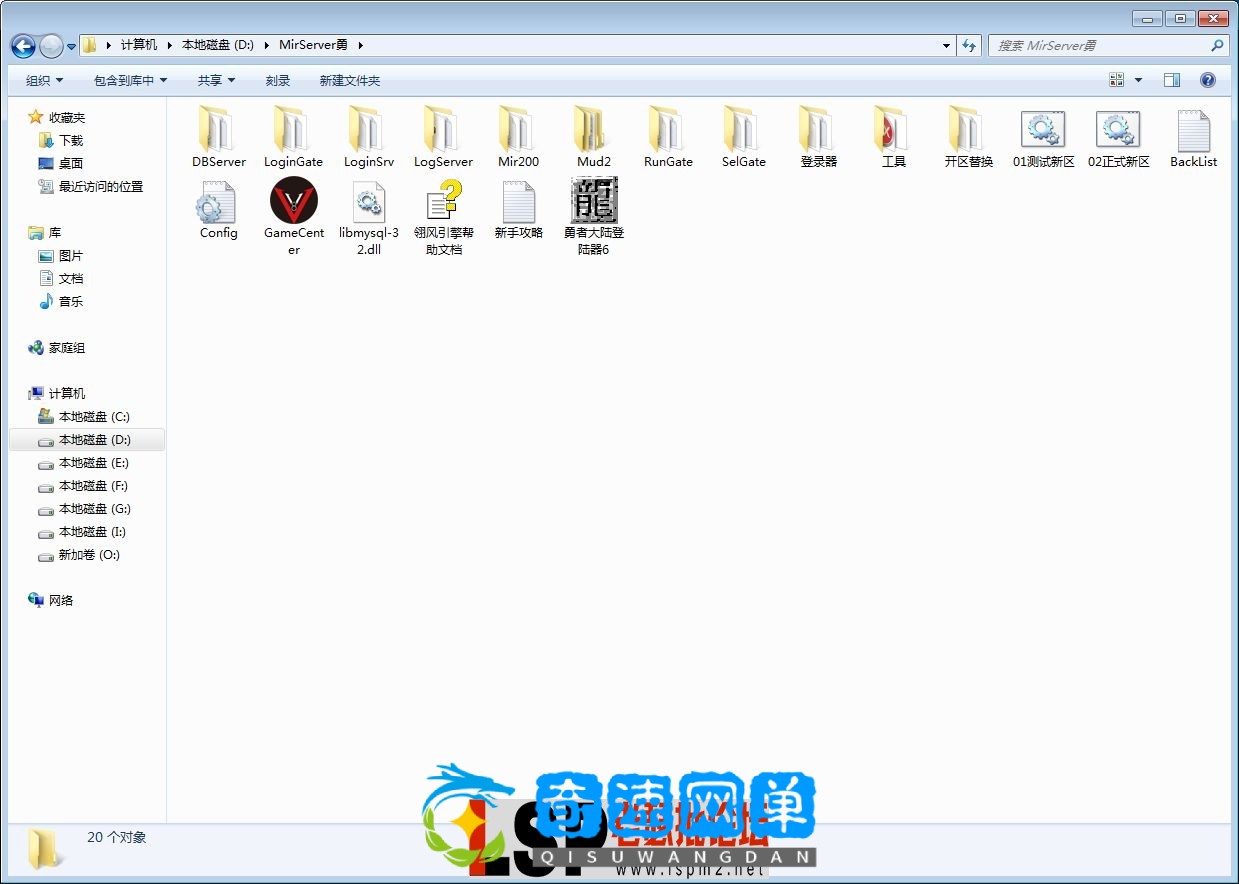
Task: Select the 勇者大陆登陆器6 launcher icon
Action: point(594,202)
